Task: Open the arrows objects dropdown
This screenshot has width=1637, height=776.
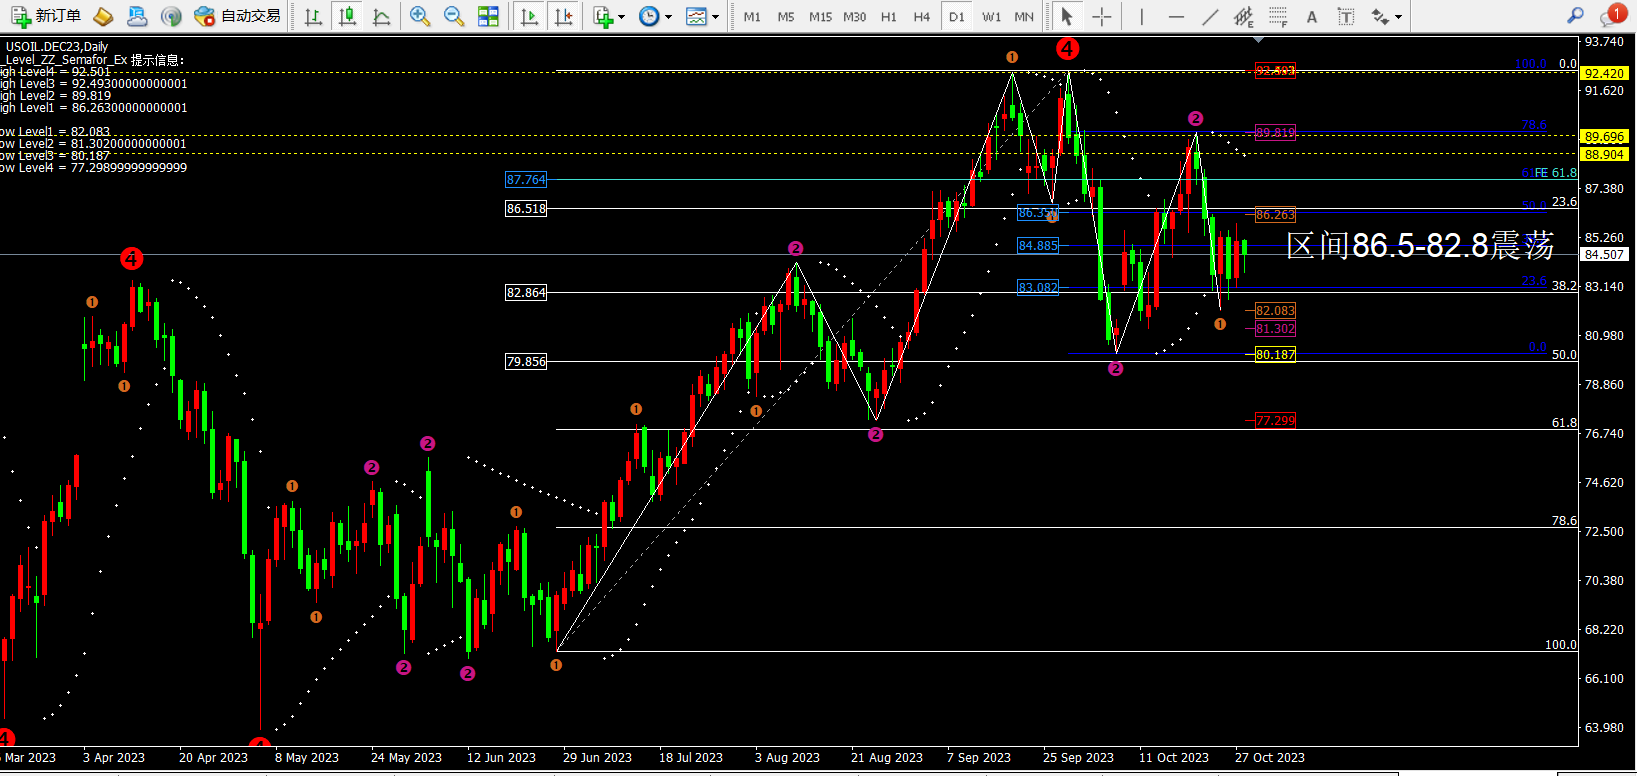Action: pyautogui.click(x=1386, y=16)
